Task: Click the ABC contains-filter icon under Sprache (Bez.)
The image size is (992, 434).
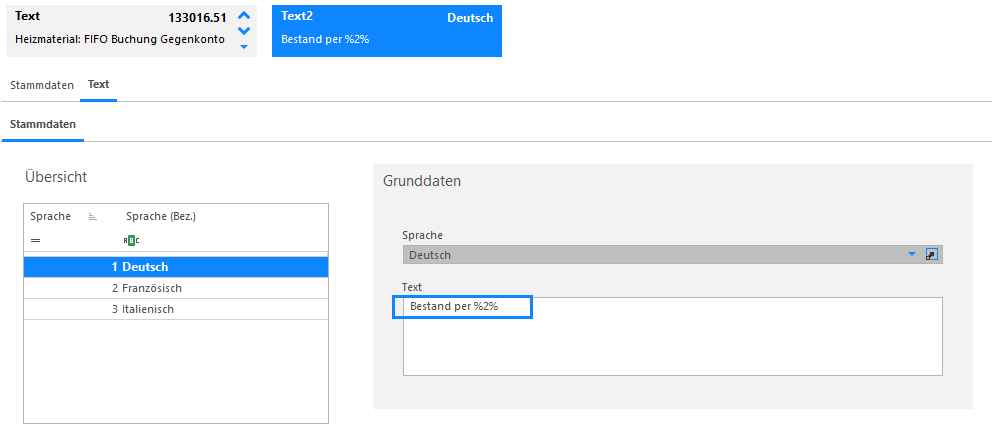Action: point(132,240)
